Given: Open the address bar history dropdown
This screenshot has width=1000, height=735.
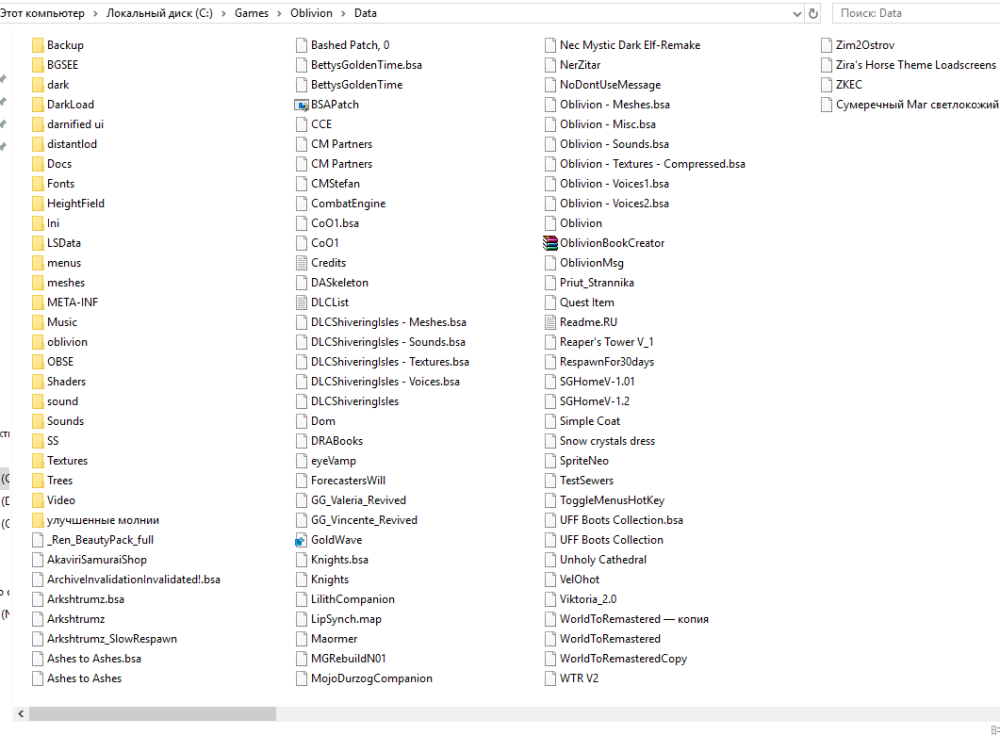Looking at the screenshot, I should click(797, 13).
